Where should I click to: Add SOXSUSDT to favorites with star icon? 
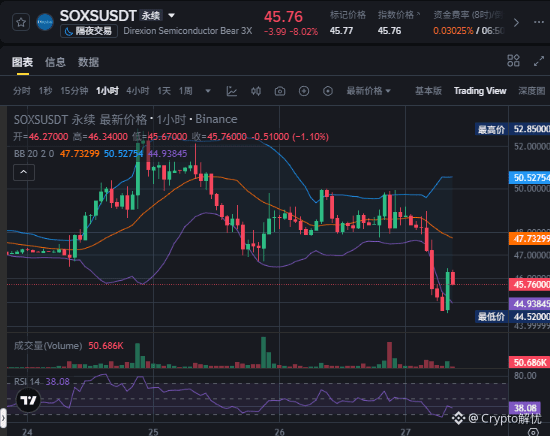point(21,22)
